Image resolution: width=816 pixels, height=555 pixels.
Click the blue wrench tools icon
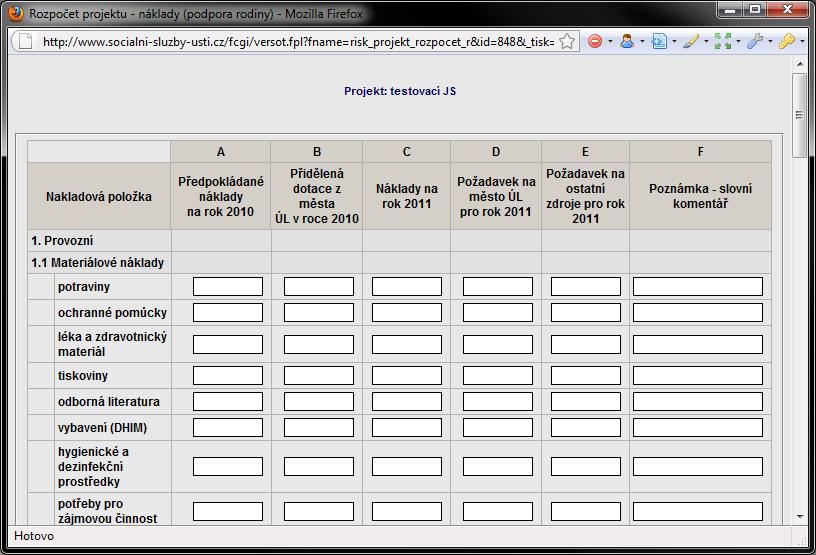(x=755, y=41)
